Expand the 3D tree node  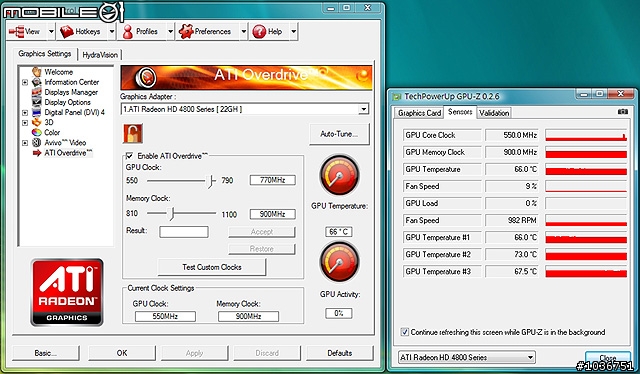point(25,122)
